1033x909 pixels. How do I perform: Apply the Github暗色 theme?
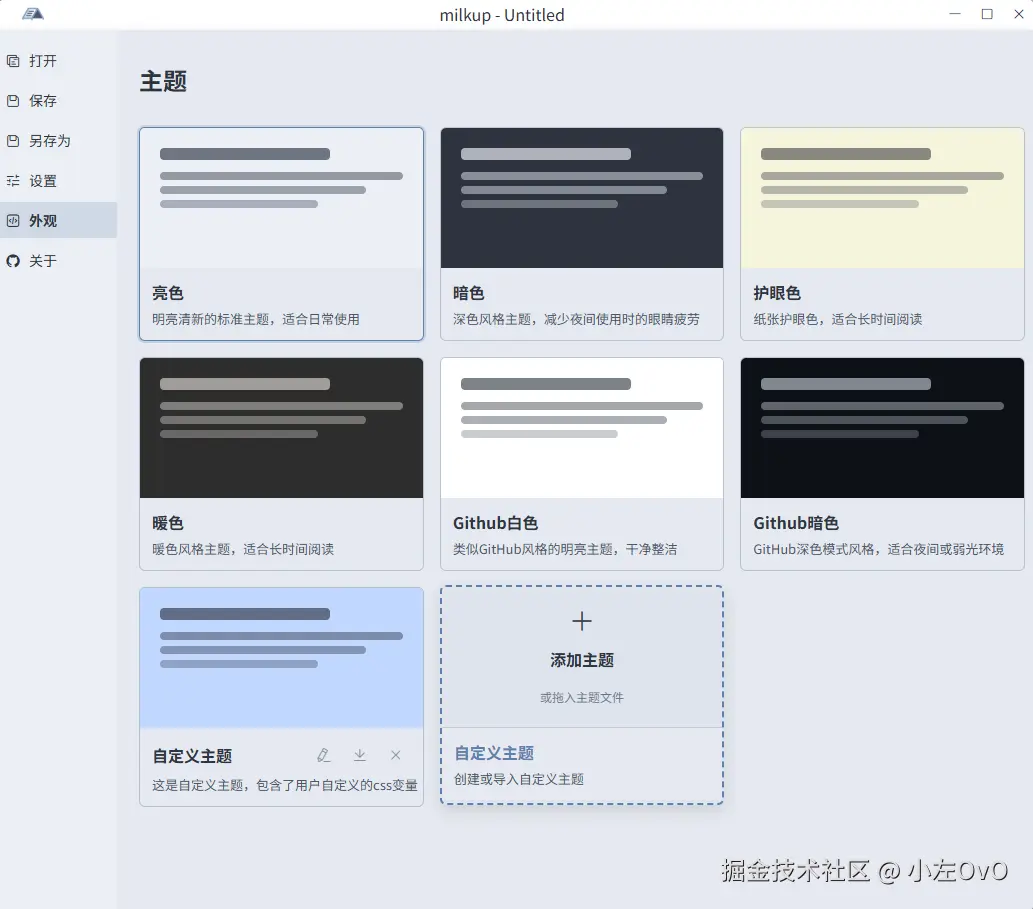[x=882, y=464]
